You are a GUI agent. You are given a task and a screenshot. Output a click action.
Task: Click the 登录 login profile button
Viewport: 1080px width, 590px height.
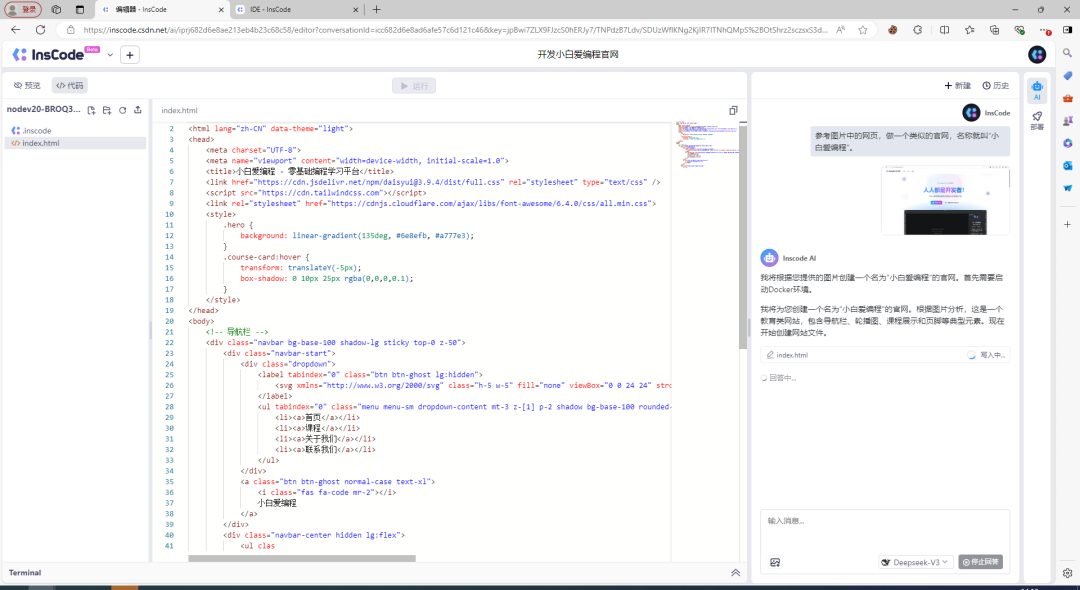pos(23,10)
